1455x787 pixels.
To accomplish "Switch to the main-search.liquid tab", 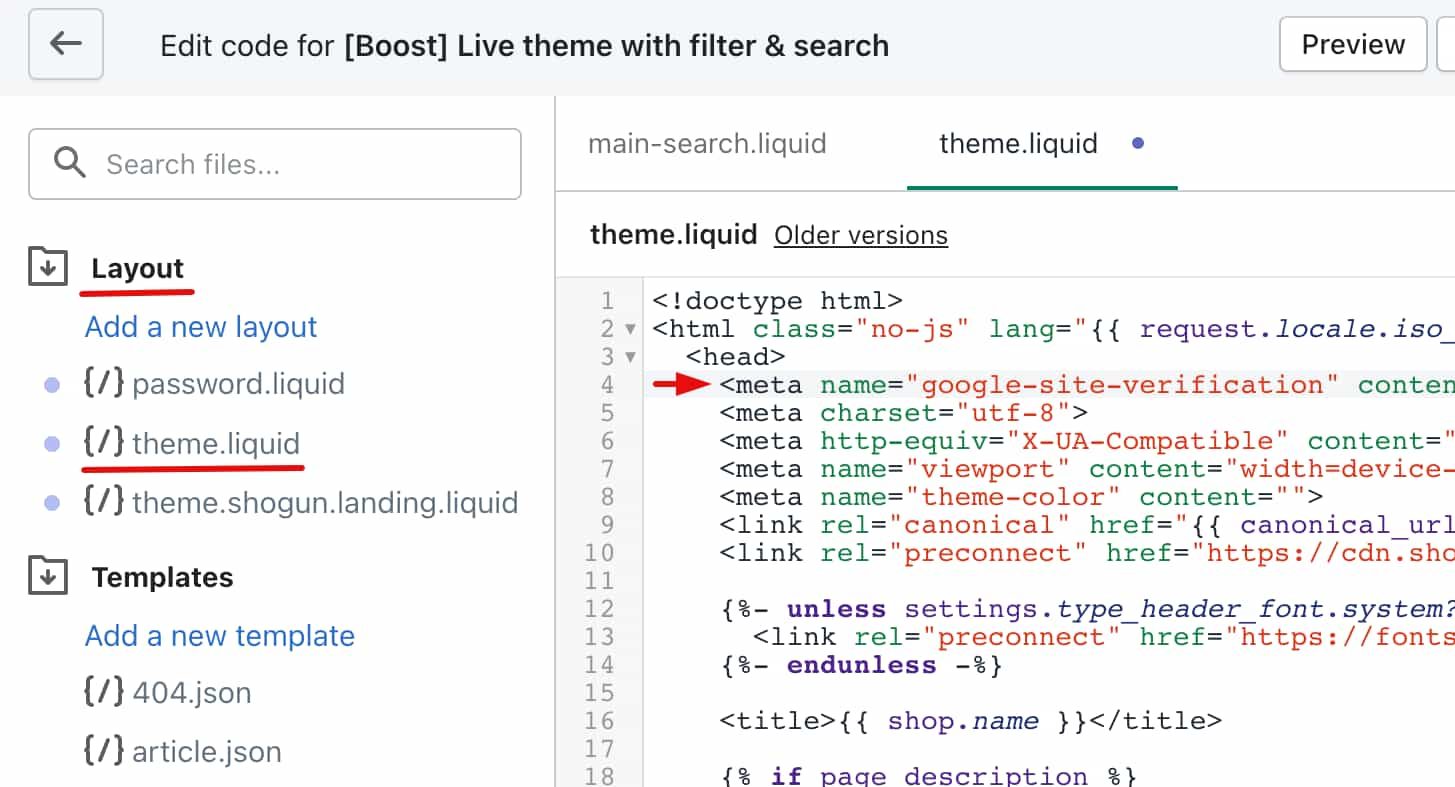I will pos(707,144).
